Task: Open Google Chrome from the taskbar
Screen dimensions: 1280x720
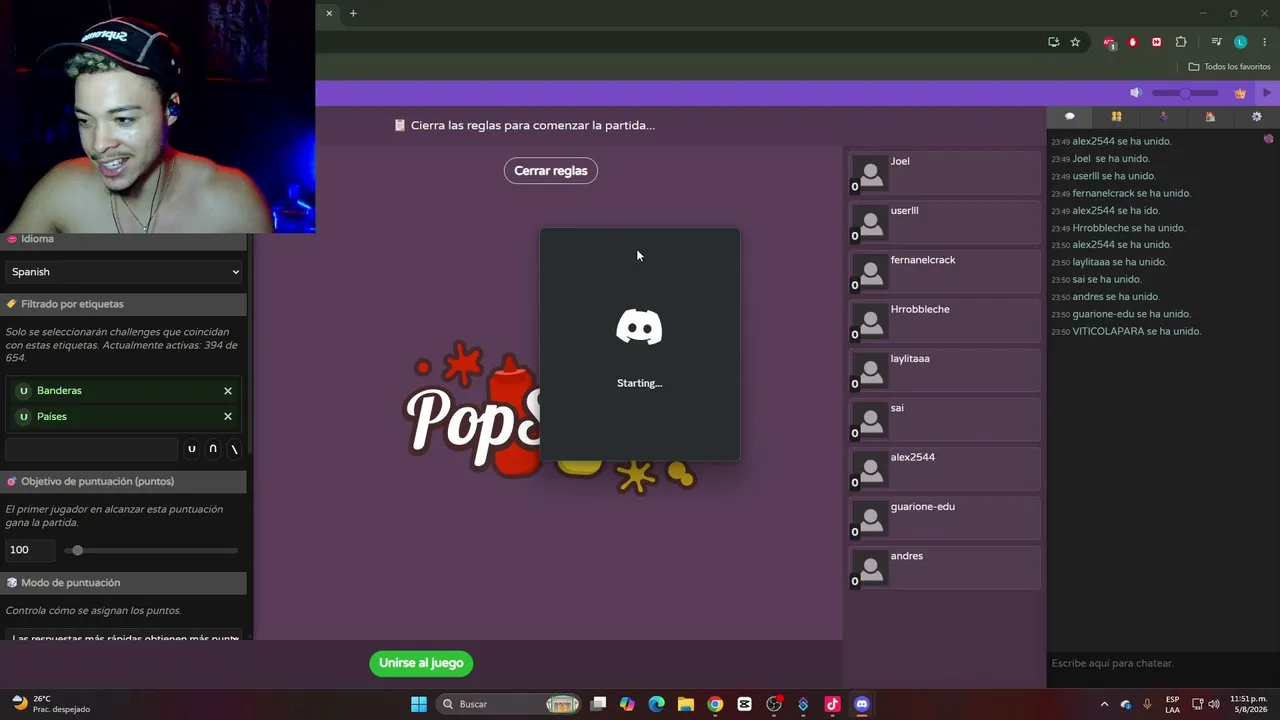Action: (715, 704)
